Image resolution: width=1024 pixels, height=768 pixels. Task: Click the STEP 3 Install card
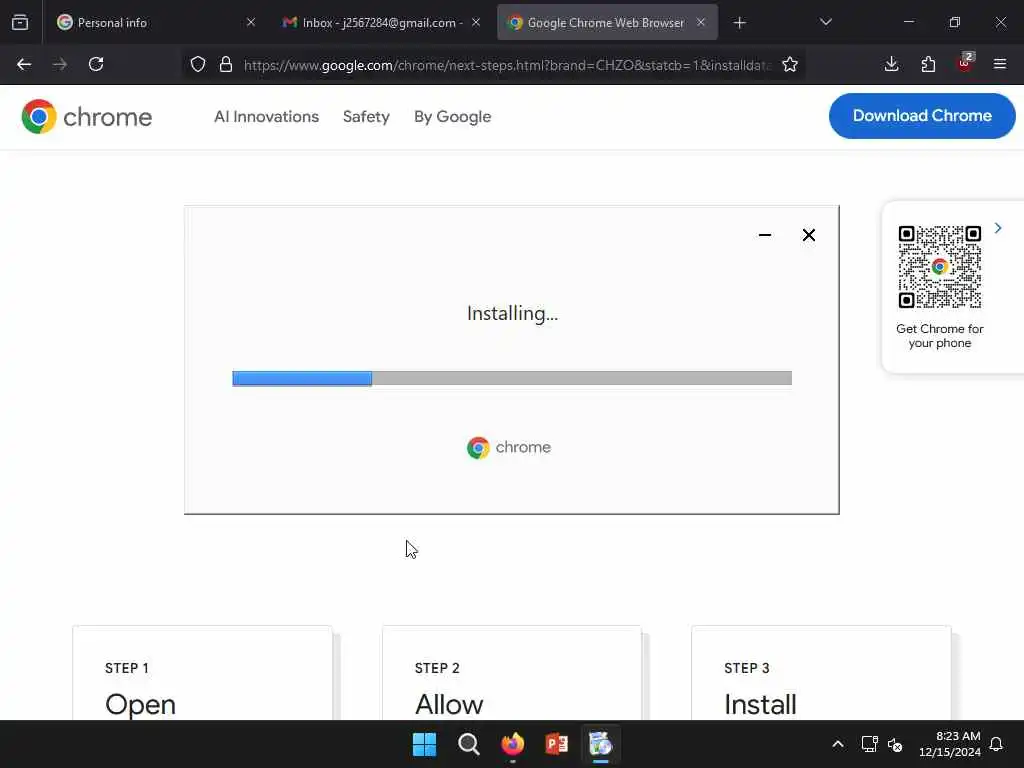click(x=821, y=673)
